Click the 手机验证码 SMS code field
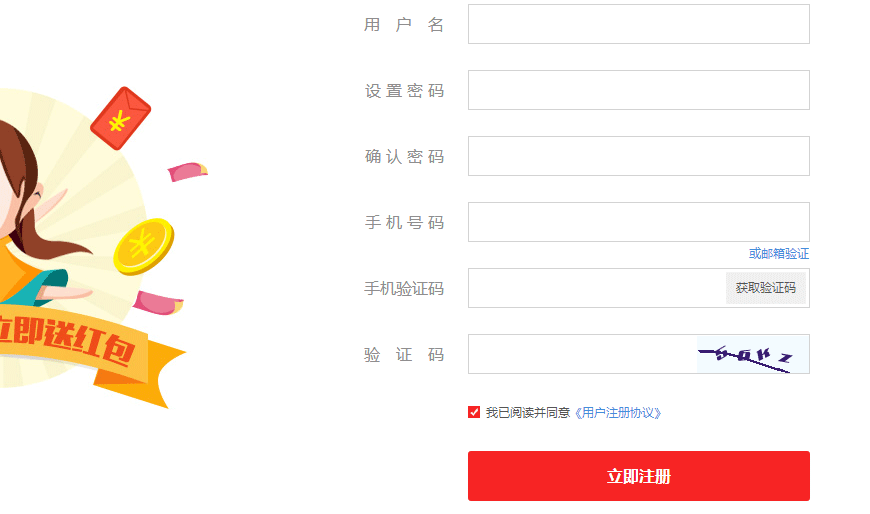Viewport: 870px width, 514px height. (x=597, y=288)
